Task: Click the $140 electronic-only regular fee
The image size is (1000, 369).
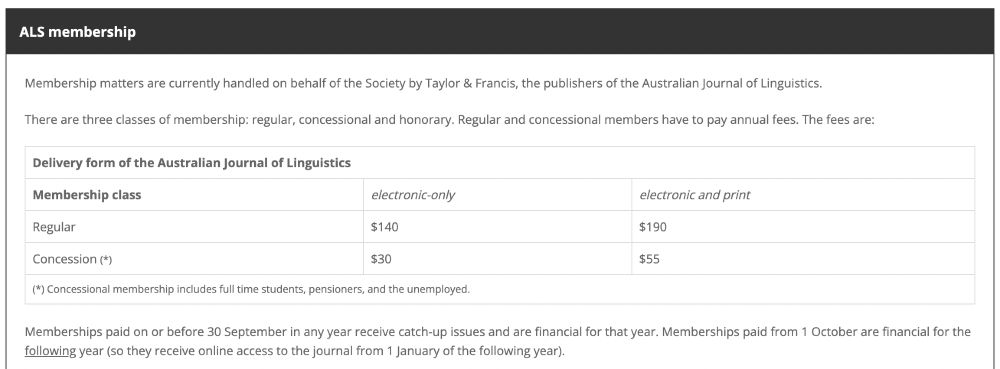Action: tap(385, 227)
